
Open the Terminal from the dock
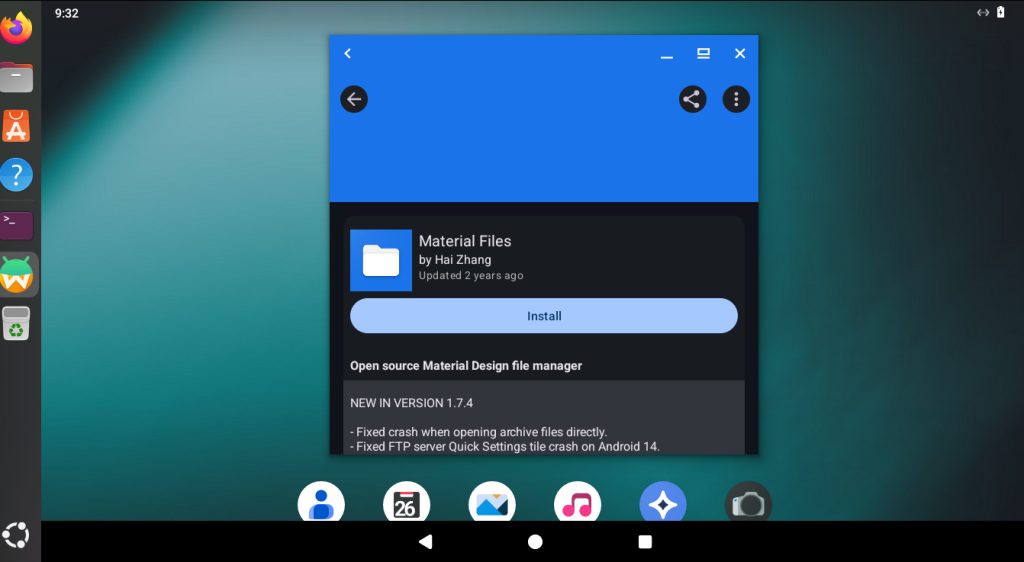click(17, 224)
